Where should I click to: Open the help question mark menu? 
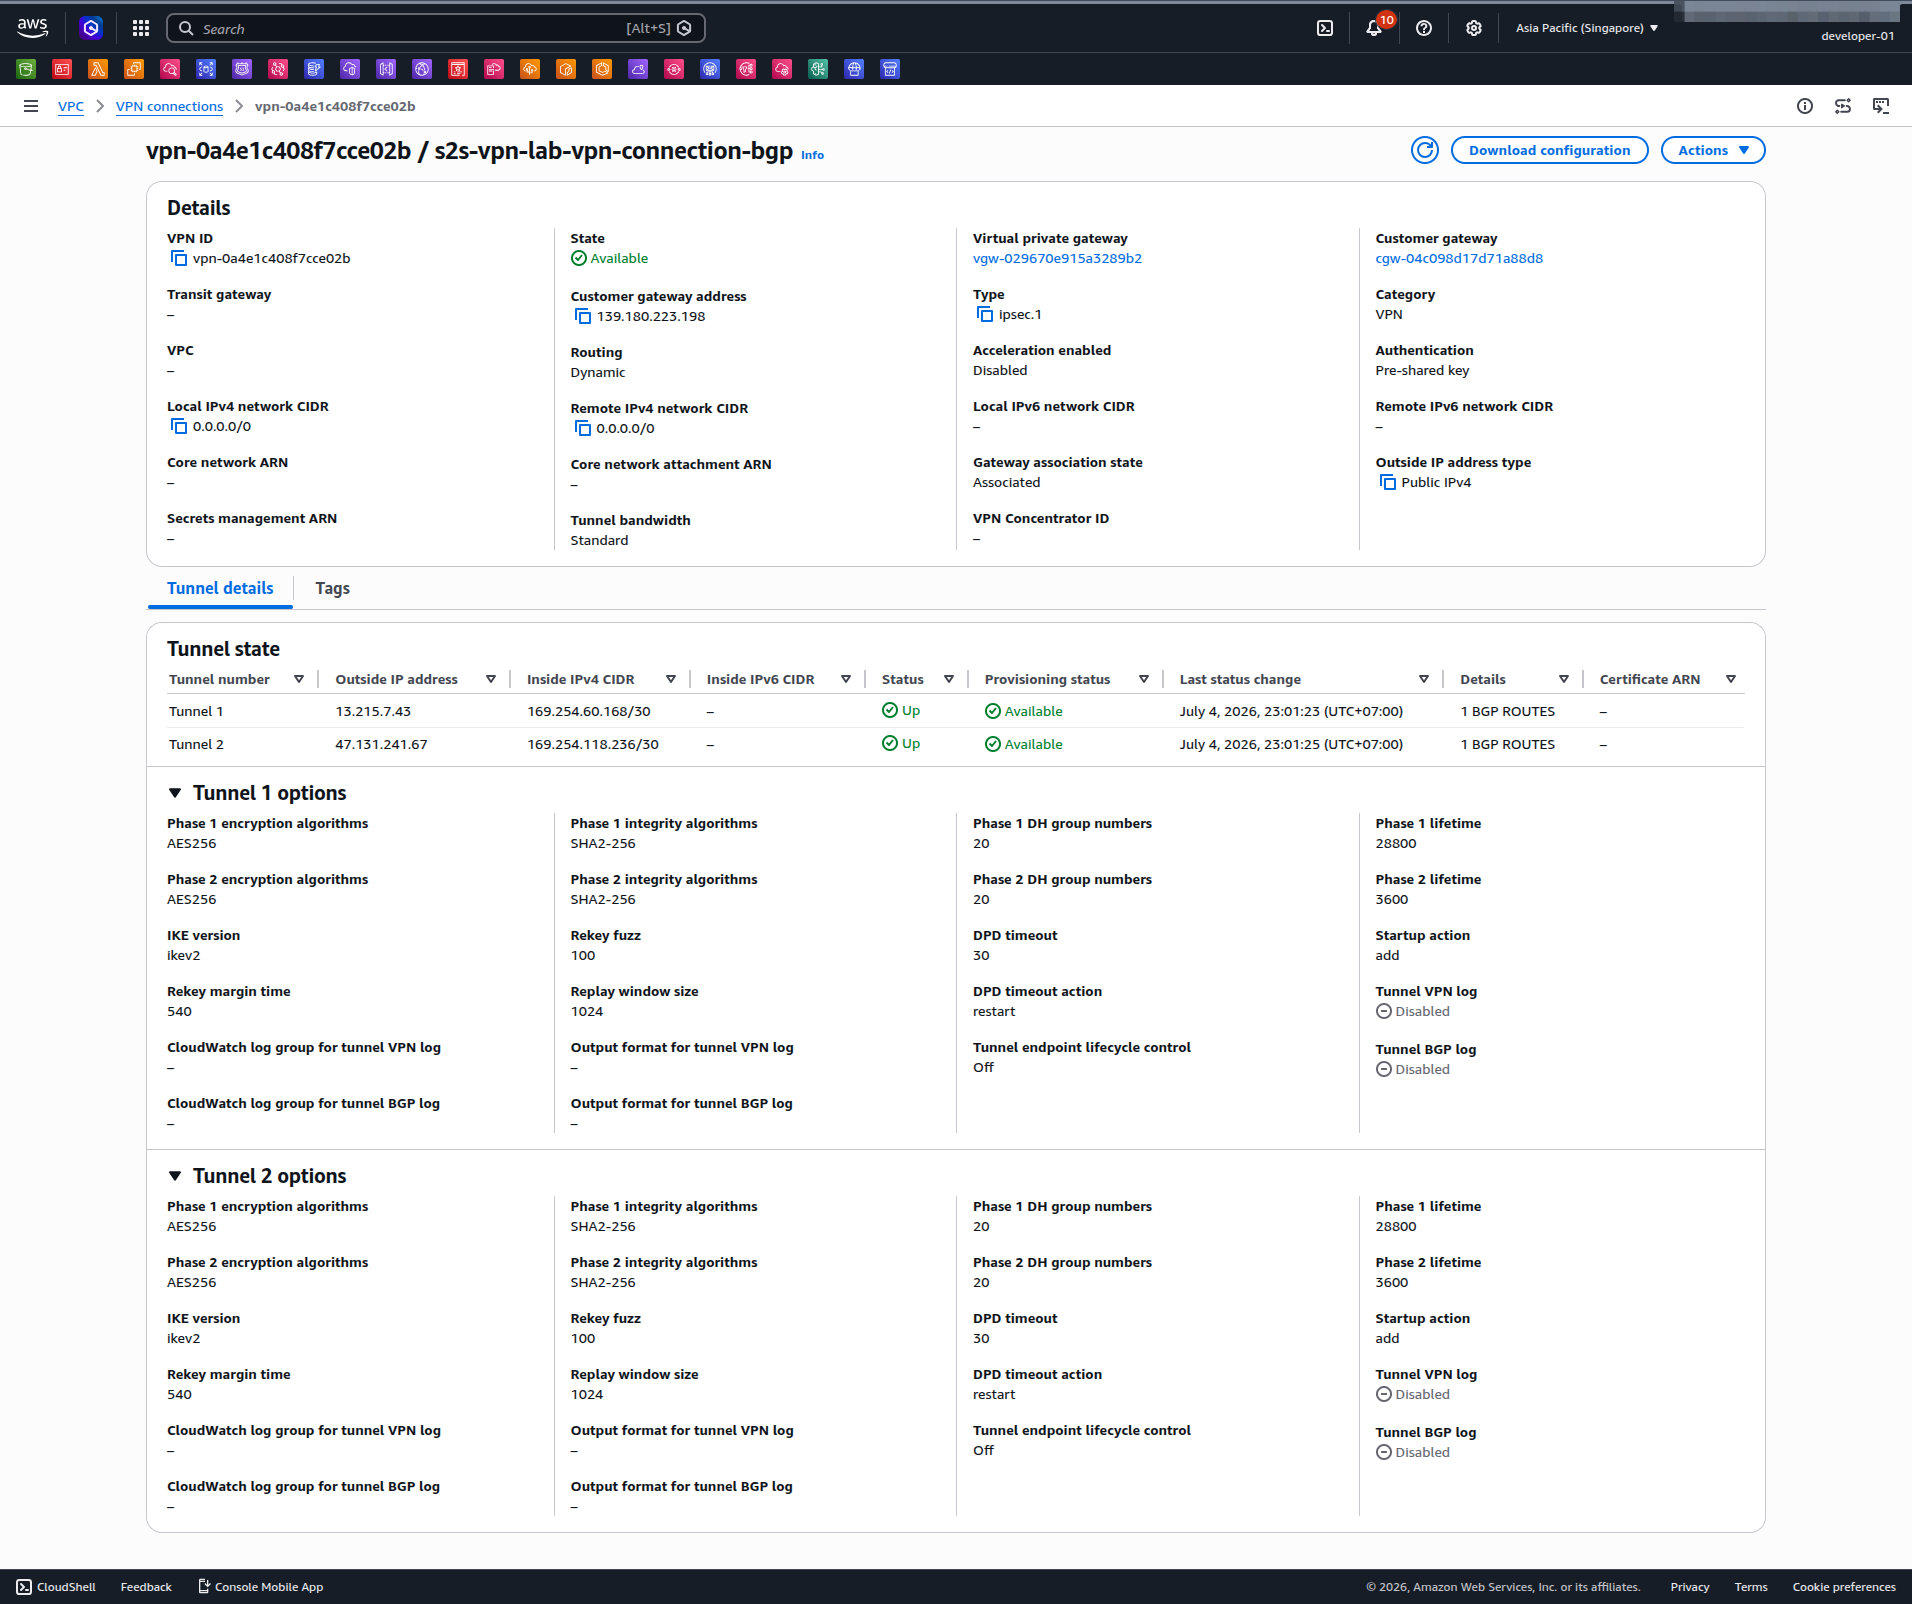(x=1424, y=28)
